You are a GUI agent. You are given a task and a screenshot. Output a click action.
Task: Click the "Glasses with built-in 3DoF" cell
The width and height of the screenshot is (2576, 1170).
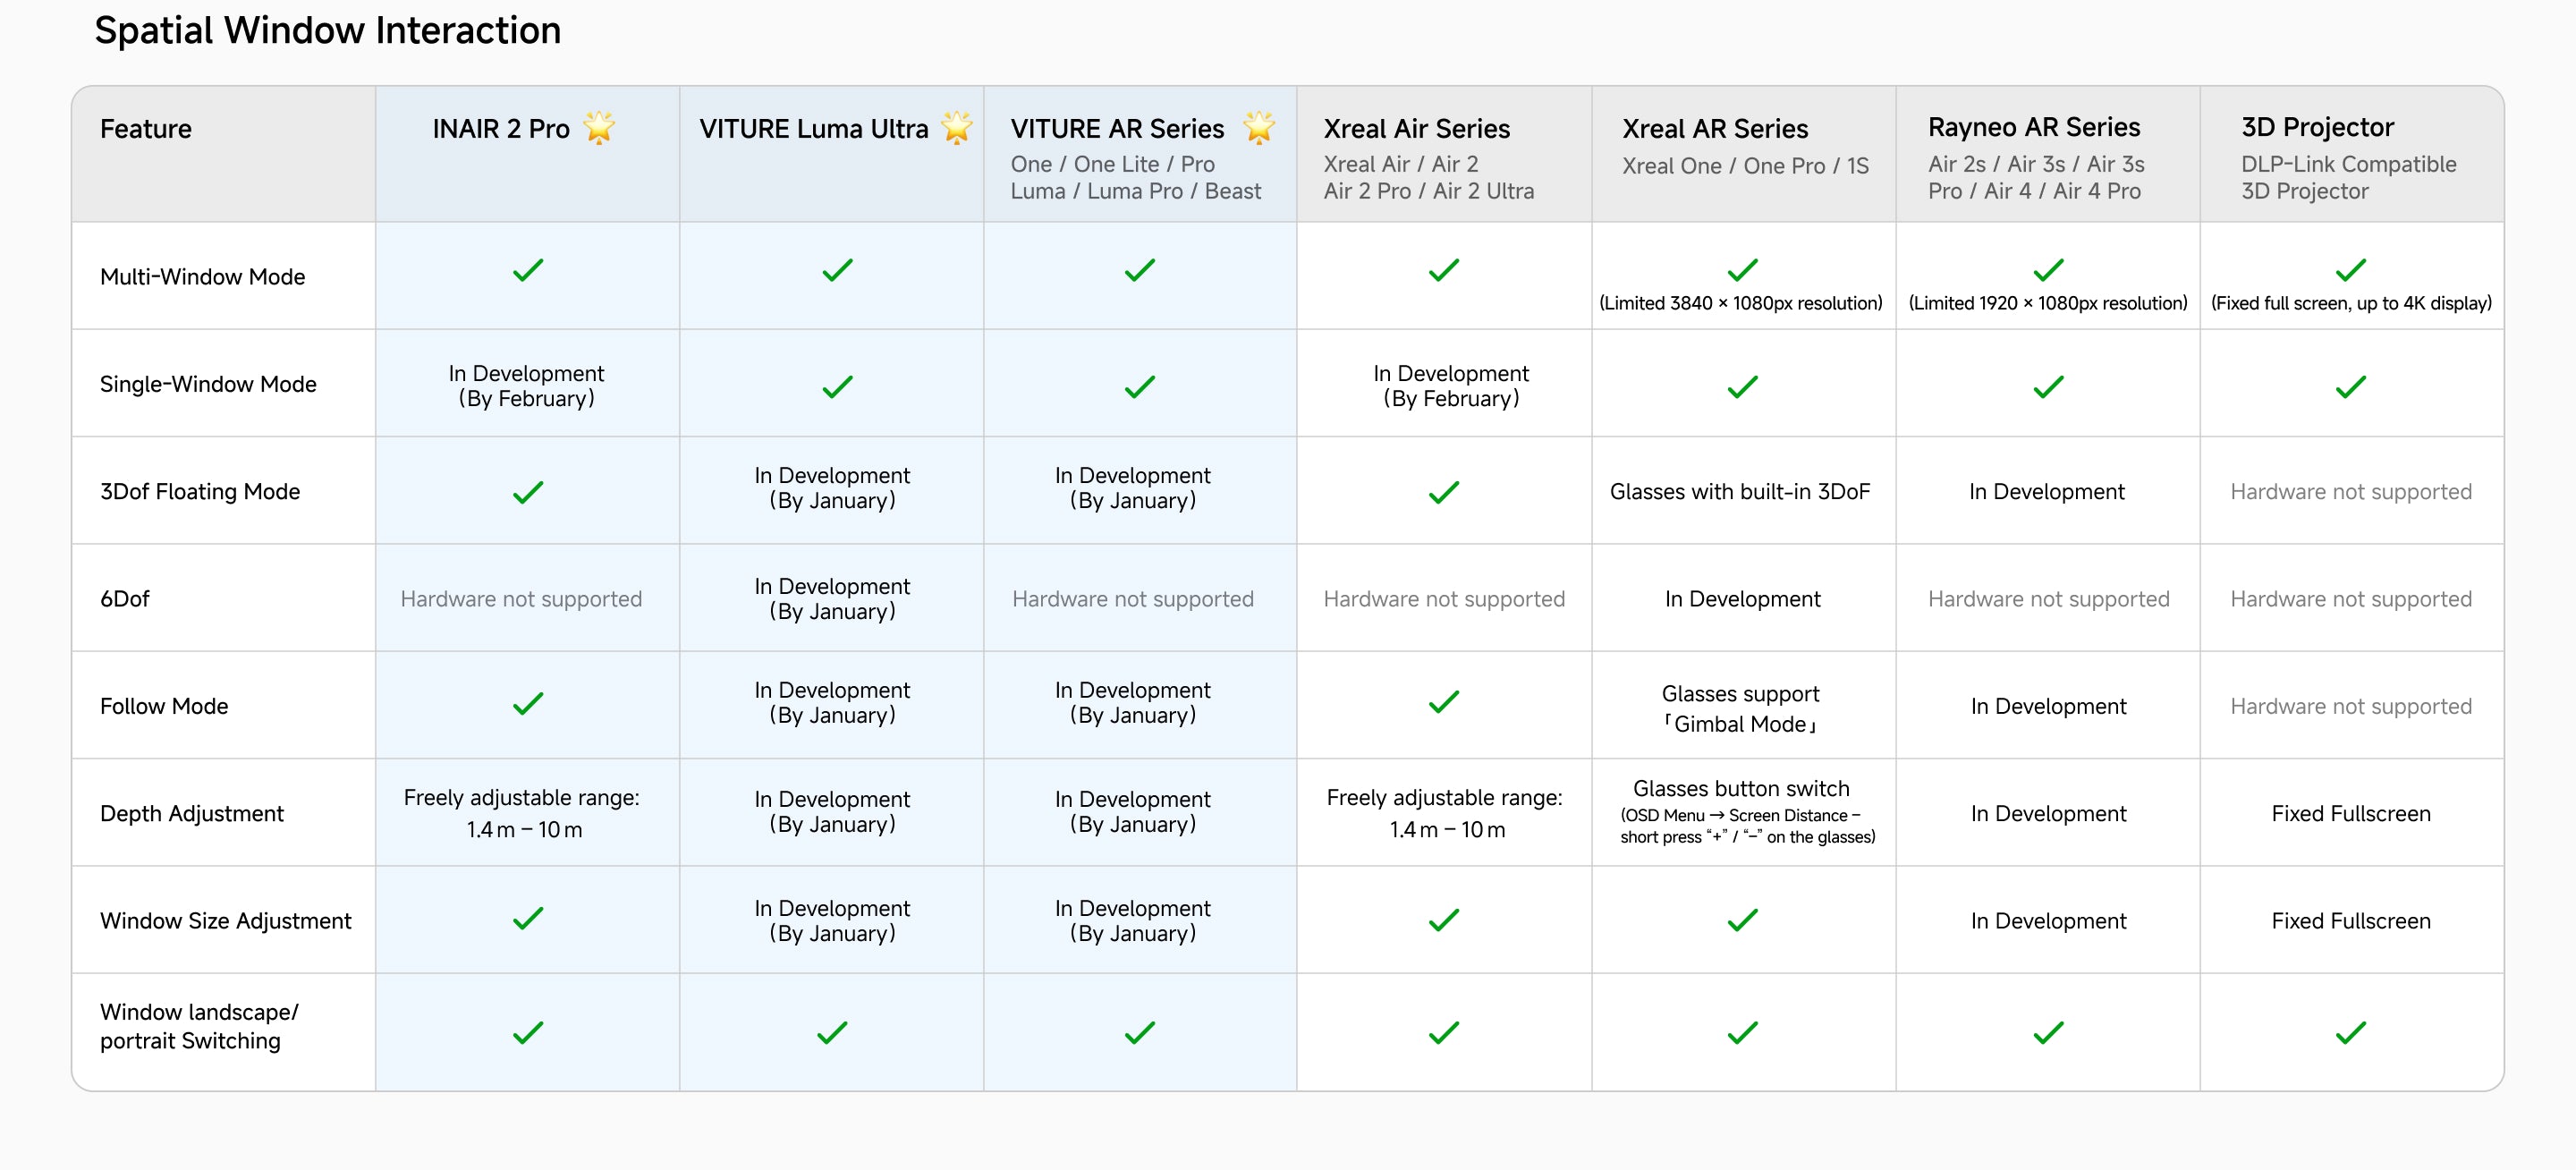point(1740,492)
